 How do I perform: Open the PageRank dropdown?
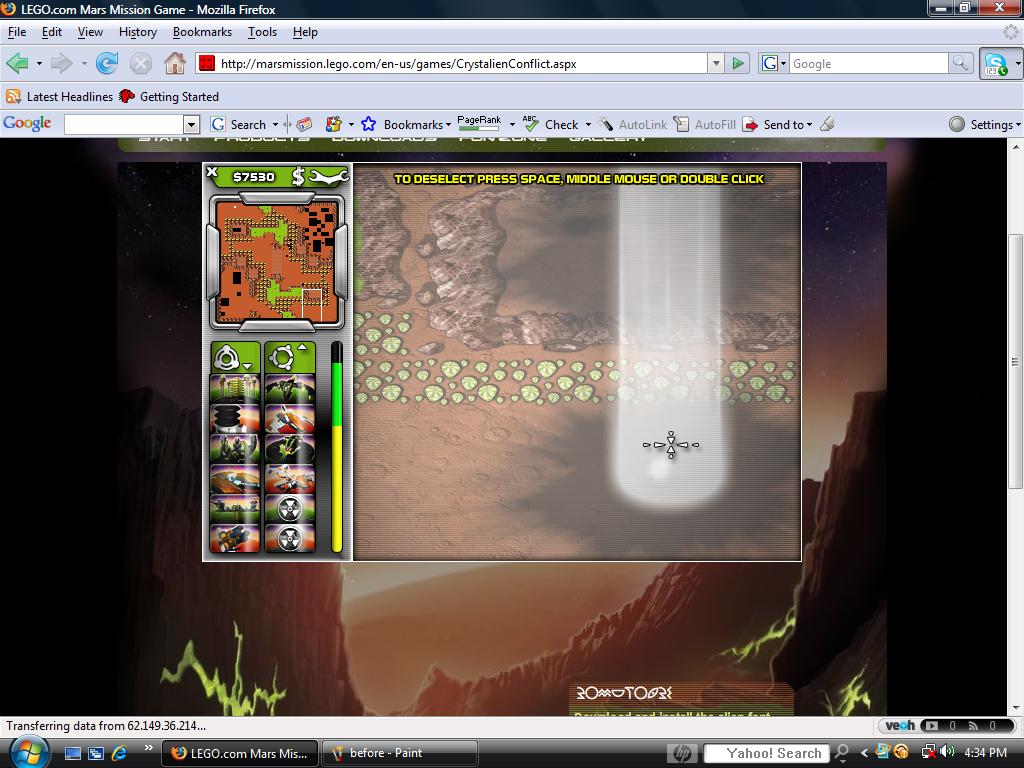(513, 124)
